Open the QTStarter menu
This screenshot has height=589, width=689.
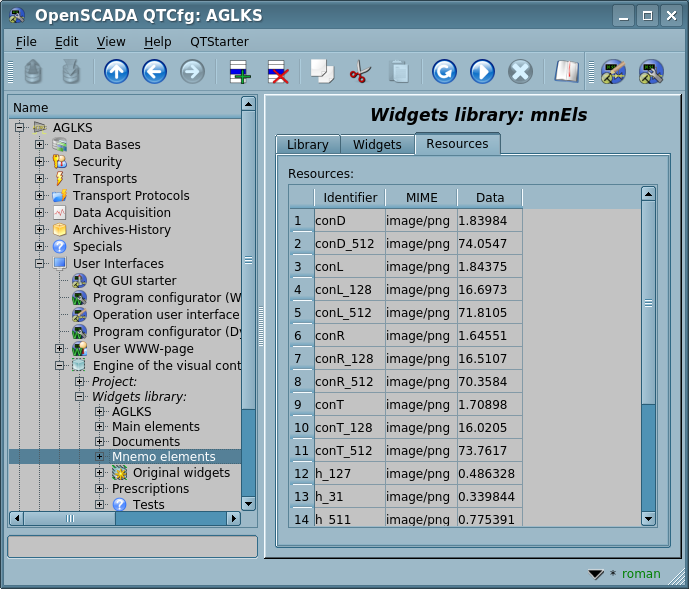(x=219, y=41)
